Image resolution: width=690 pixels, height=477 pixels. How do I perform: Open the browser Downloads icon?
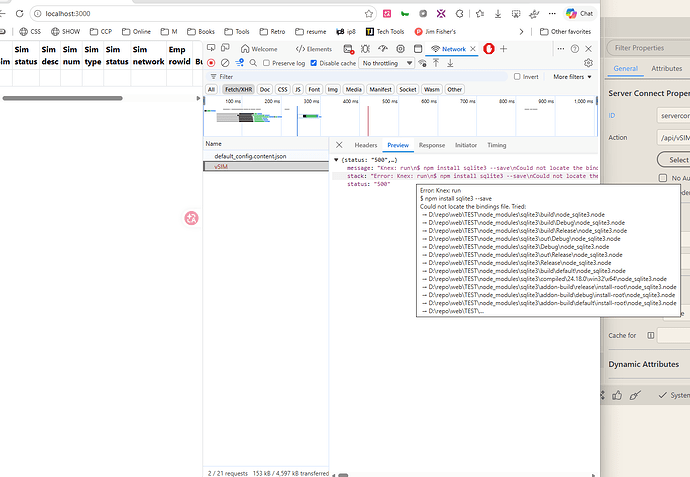coord(498,14)
